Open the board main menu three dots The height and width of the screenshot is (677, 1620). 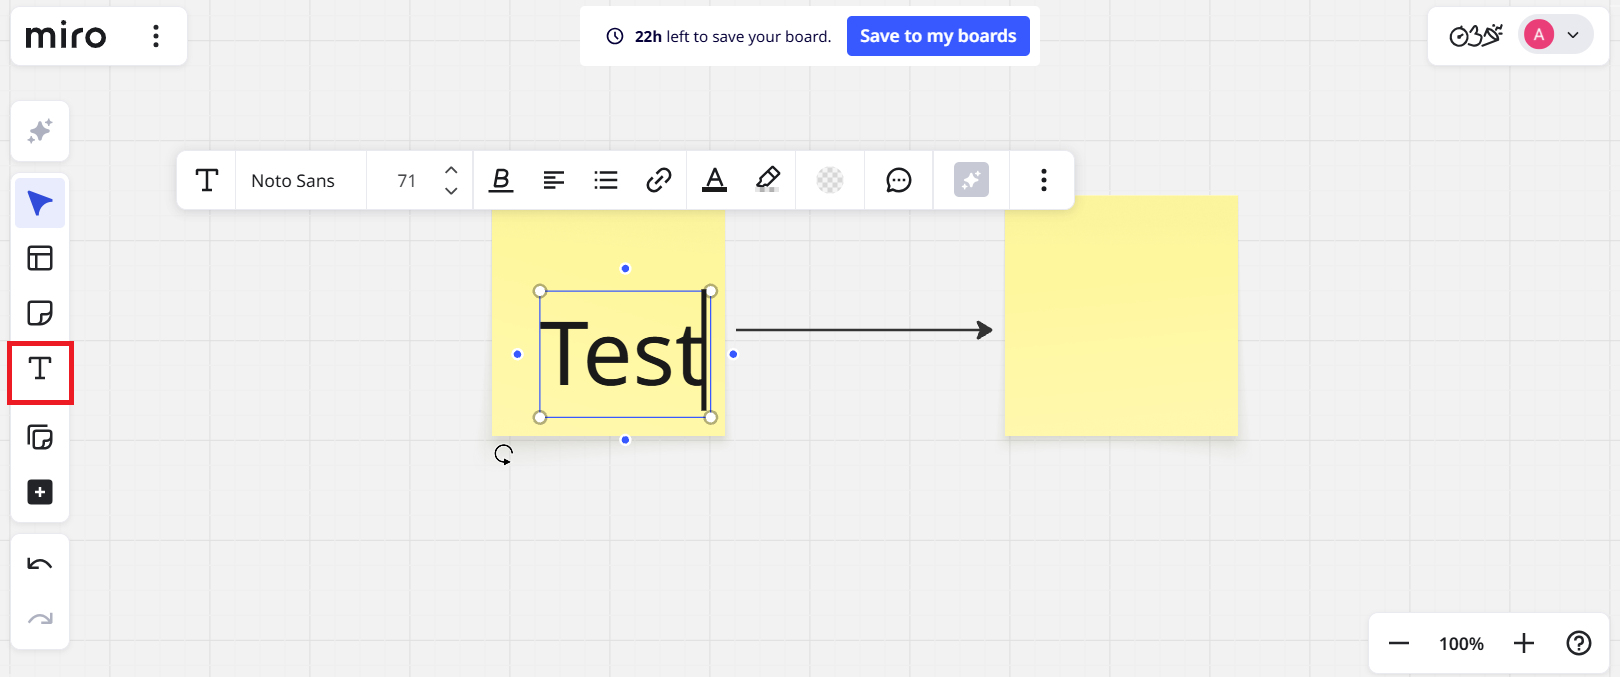pyautogui.click(x=156, y=36)
